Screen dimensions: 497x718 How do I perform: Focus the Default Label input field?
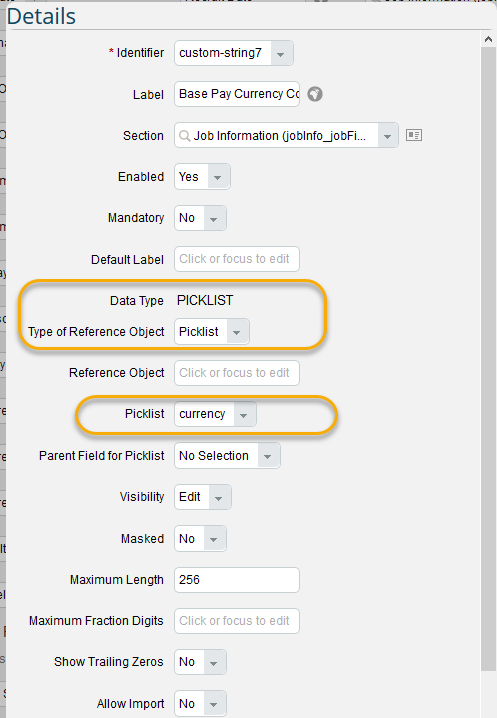[x=237, y=259]
